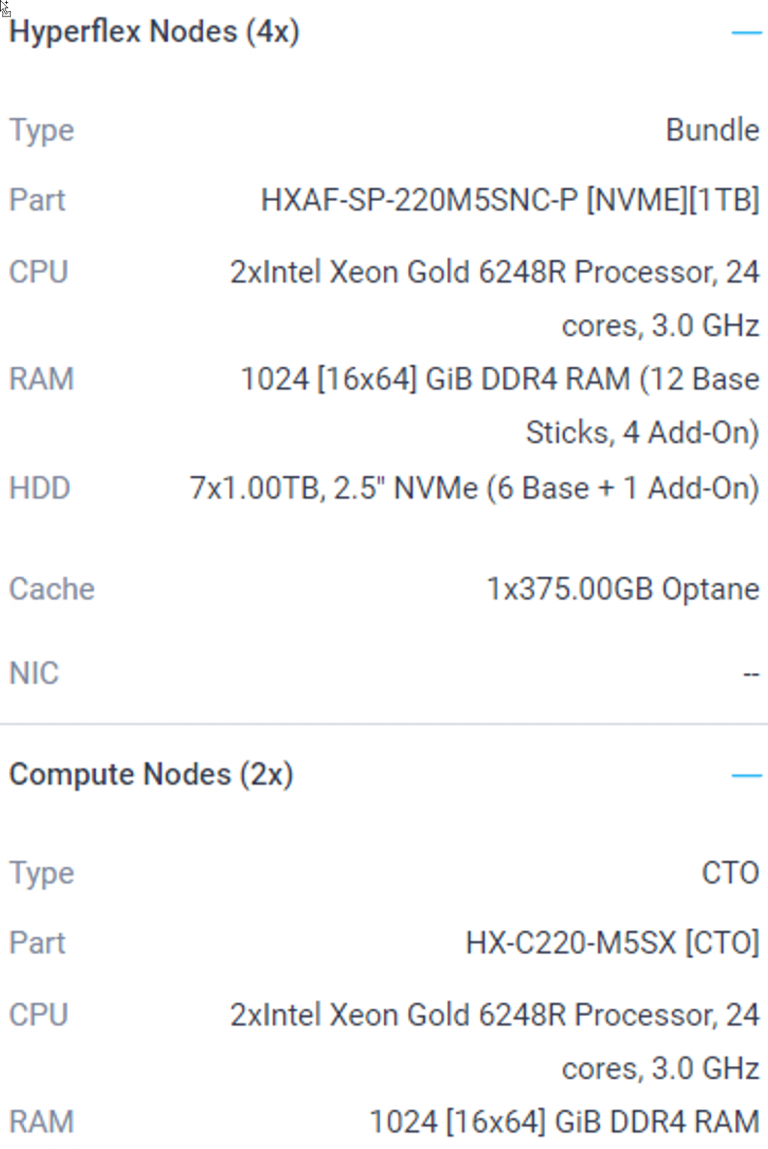The height and width of the screenshot is (1149, 768).
Task: Click the Cache row label
Action: (x=52, y=589)
